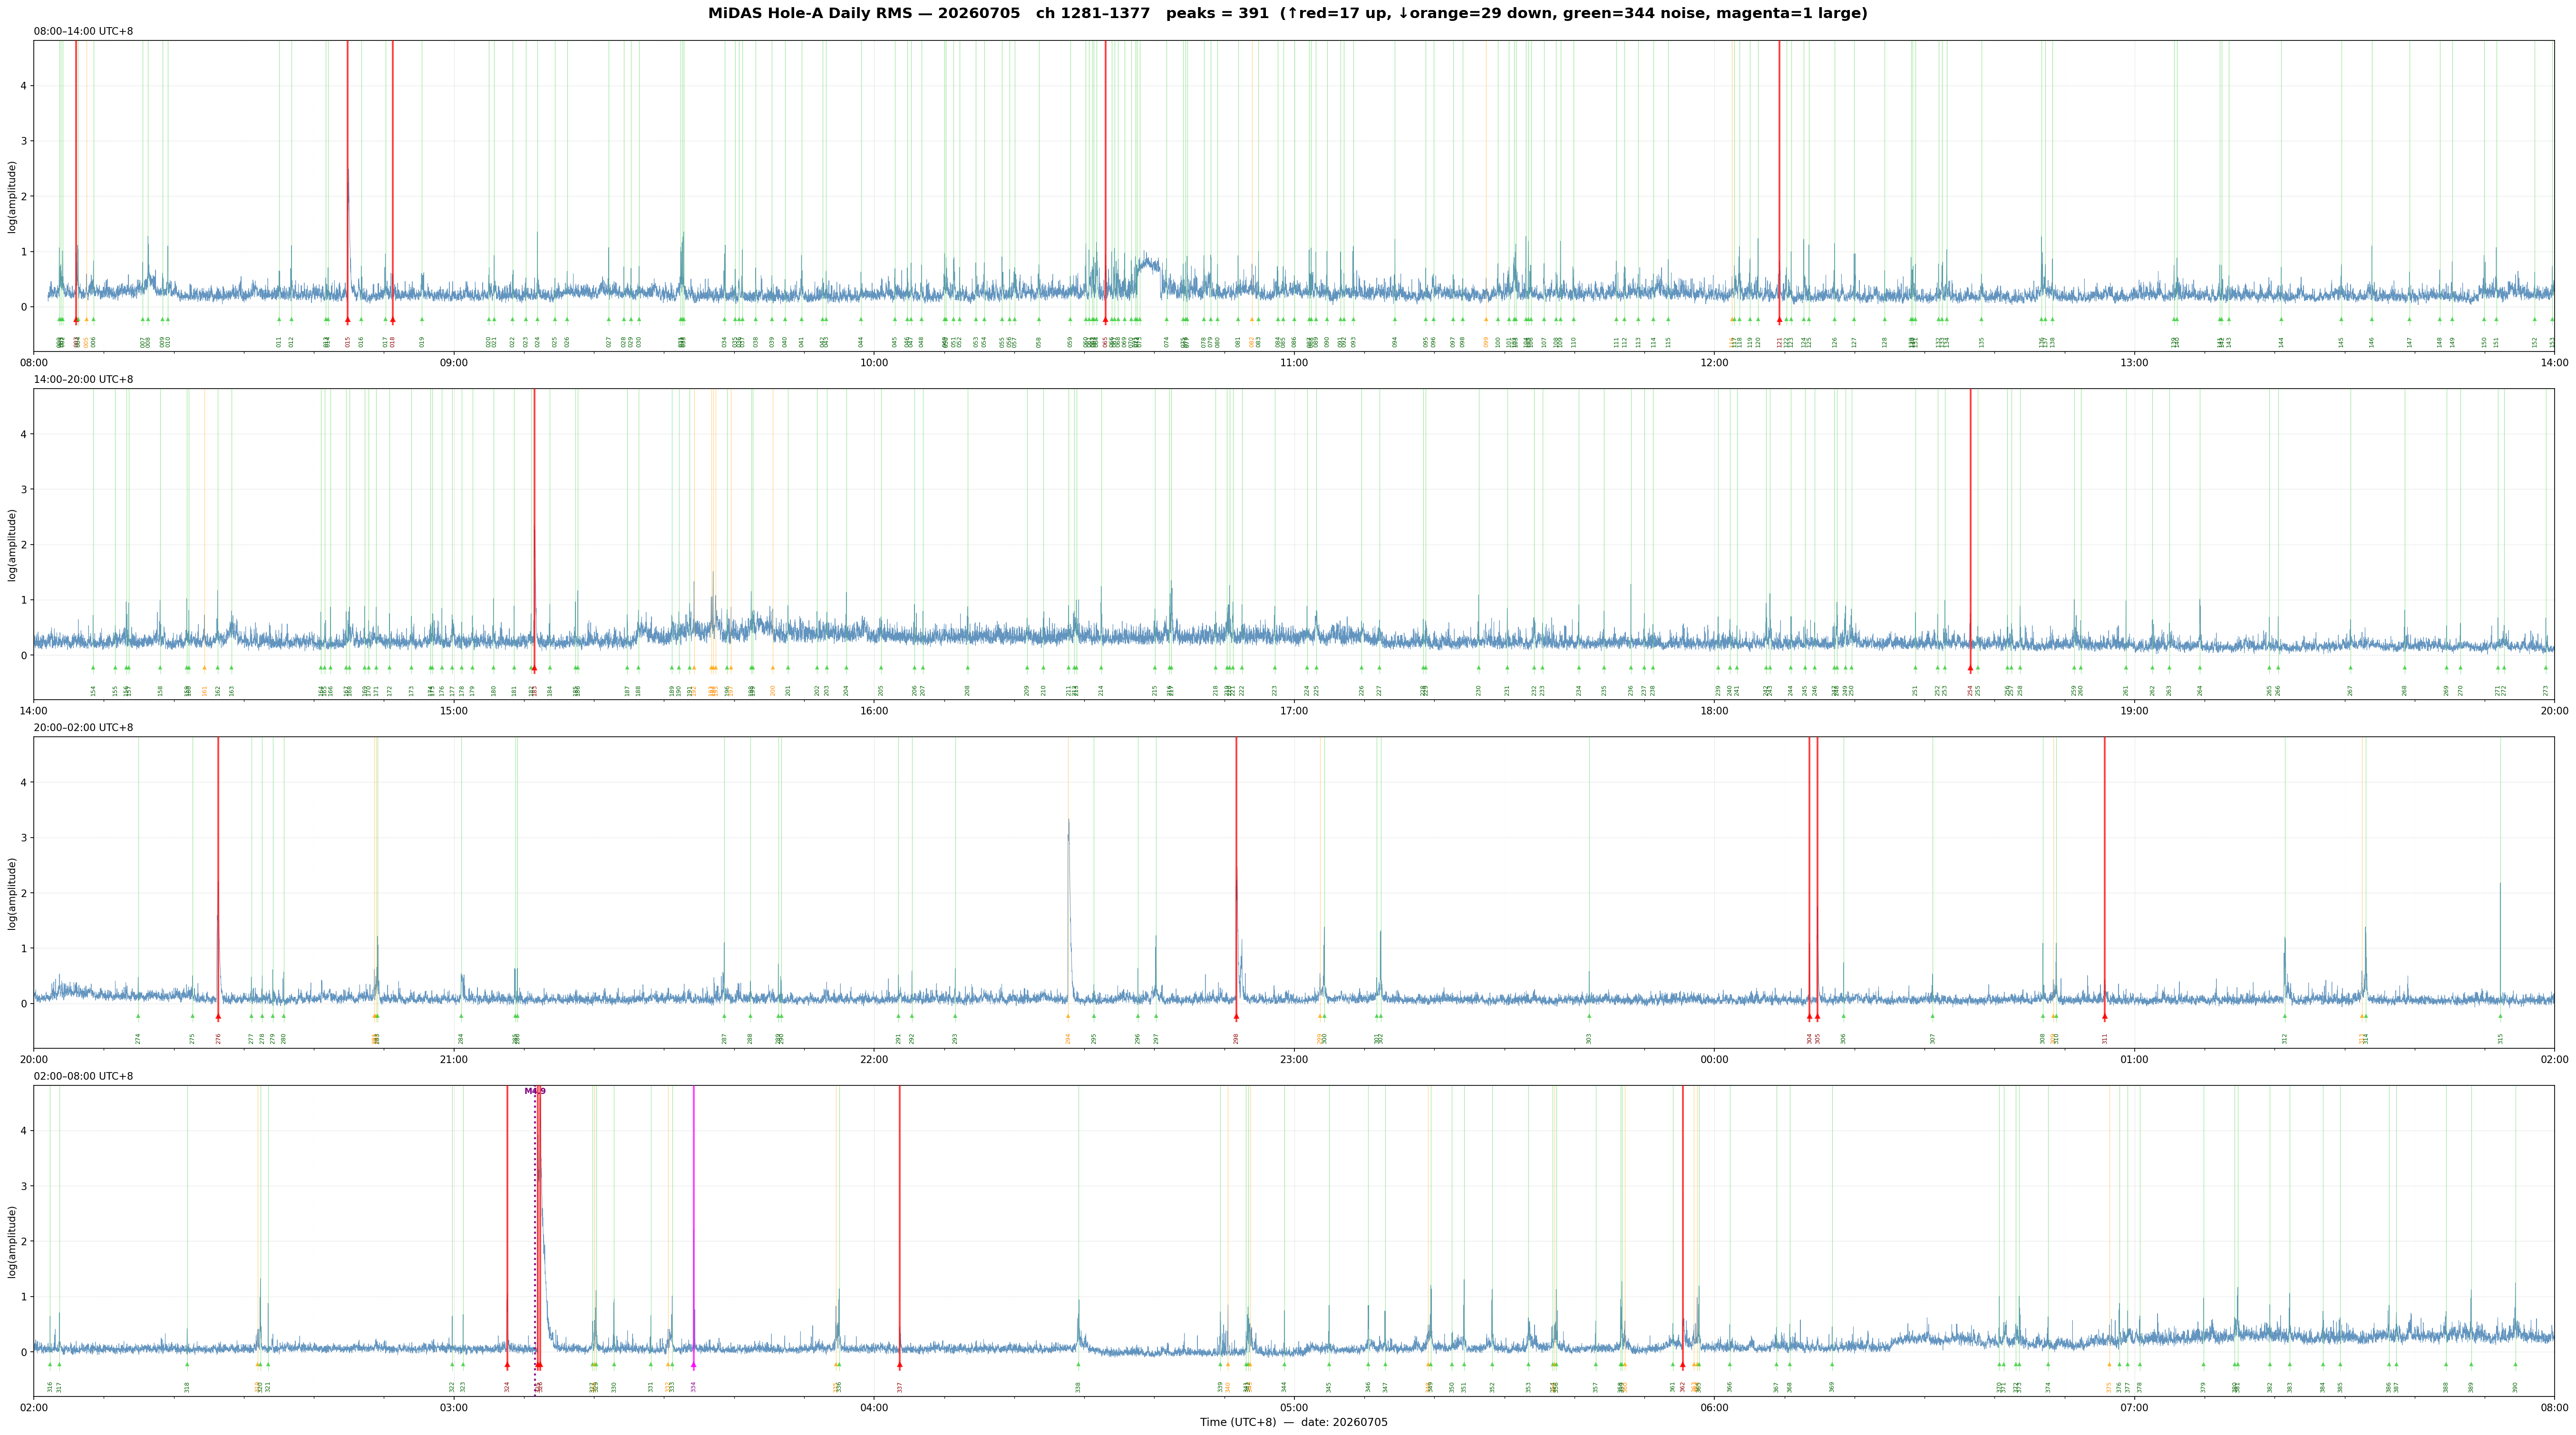Select the 07:00 time tick label

coord(2134,1408)
